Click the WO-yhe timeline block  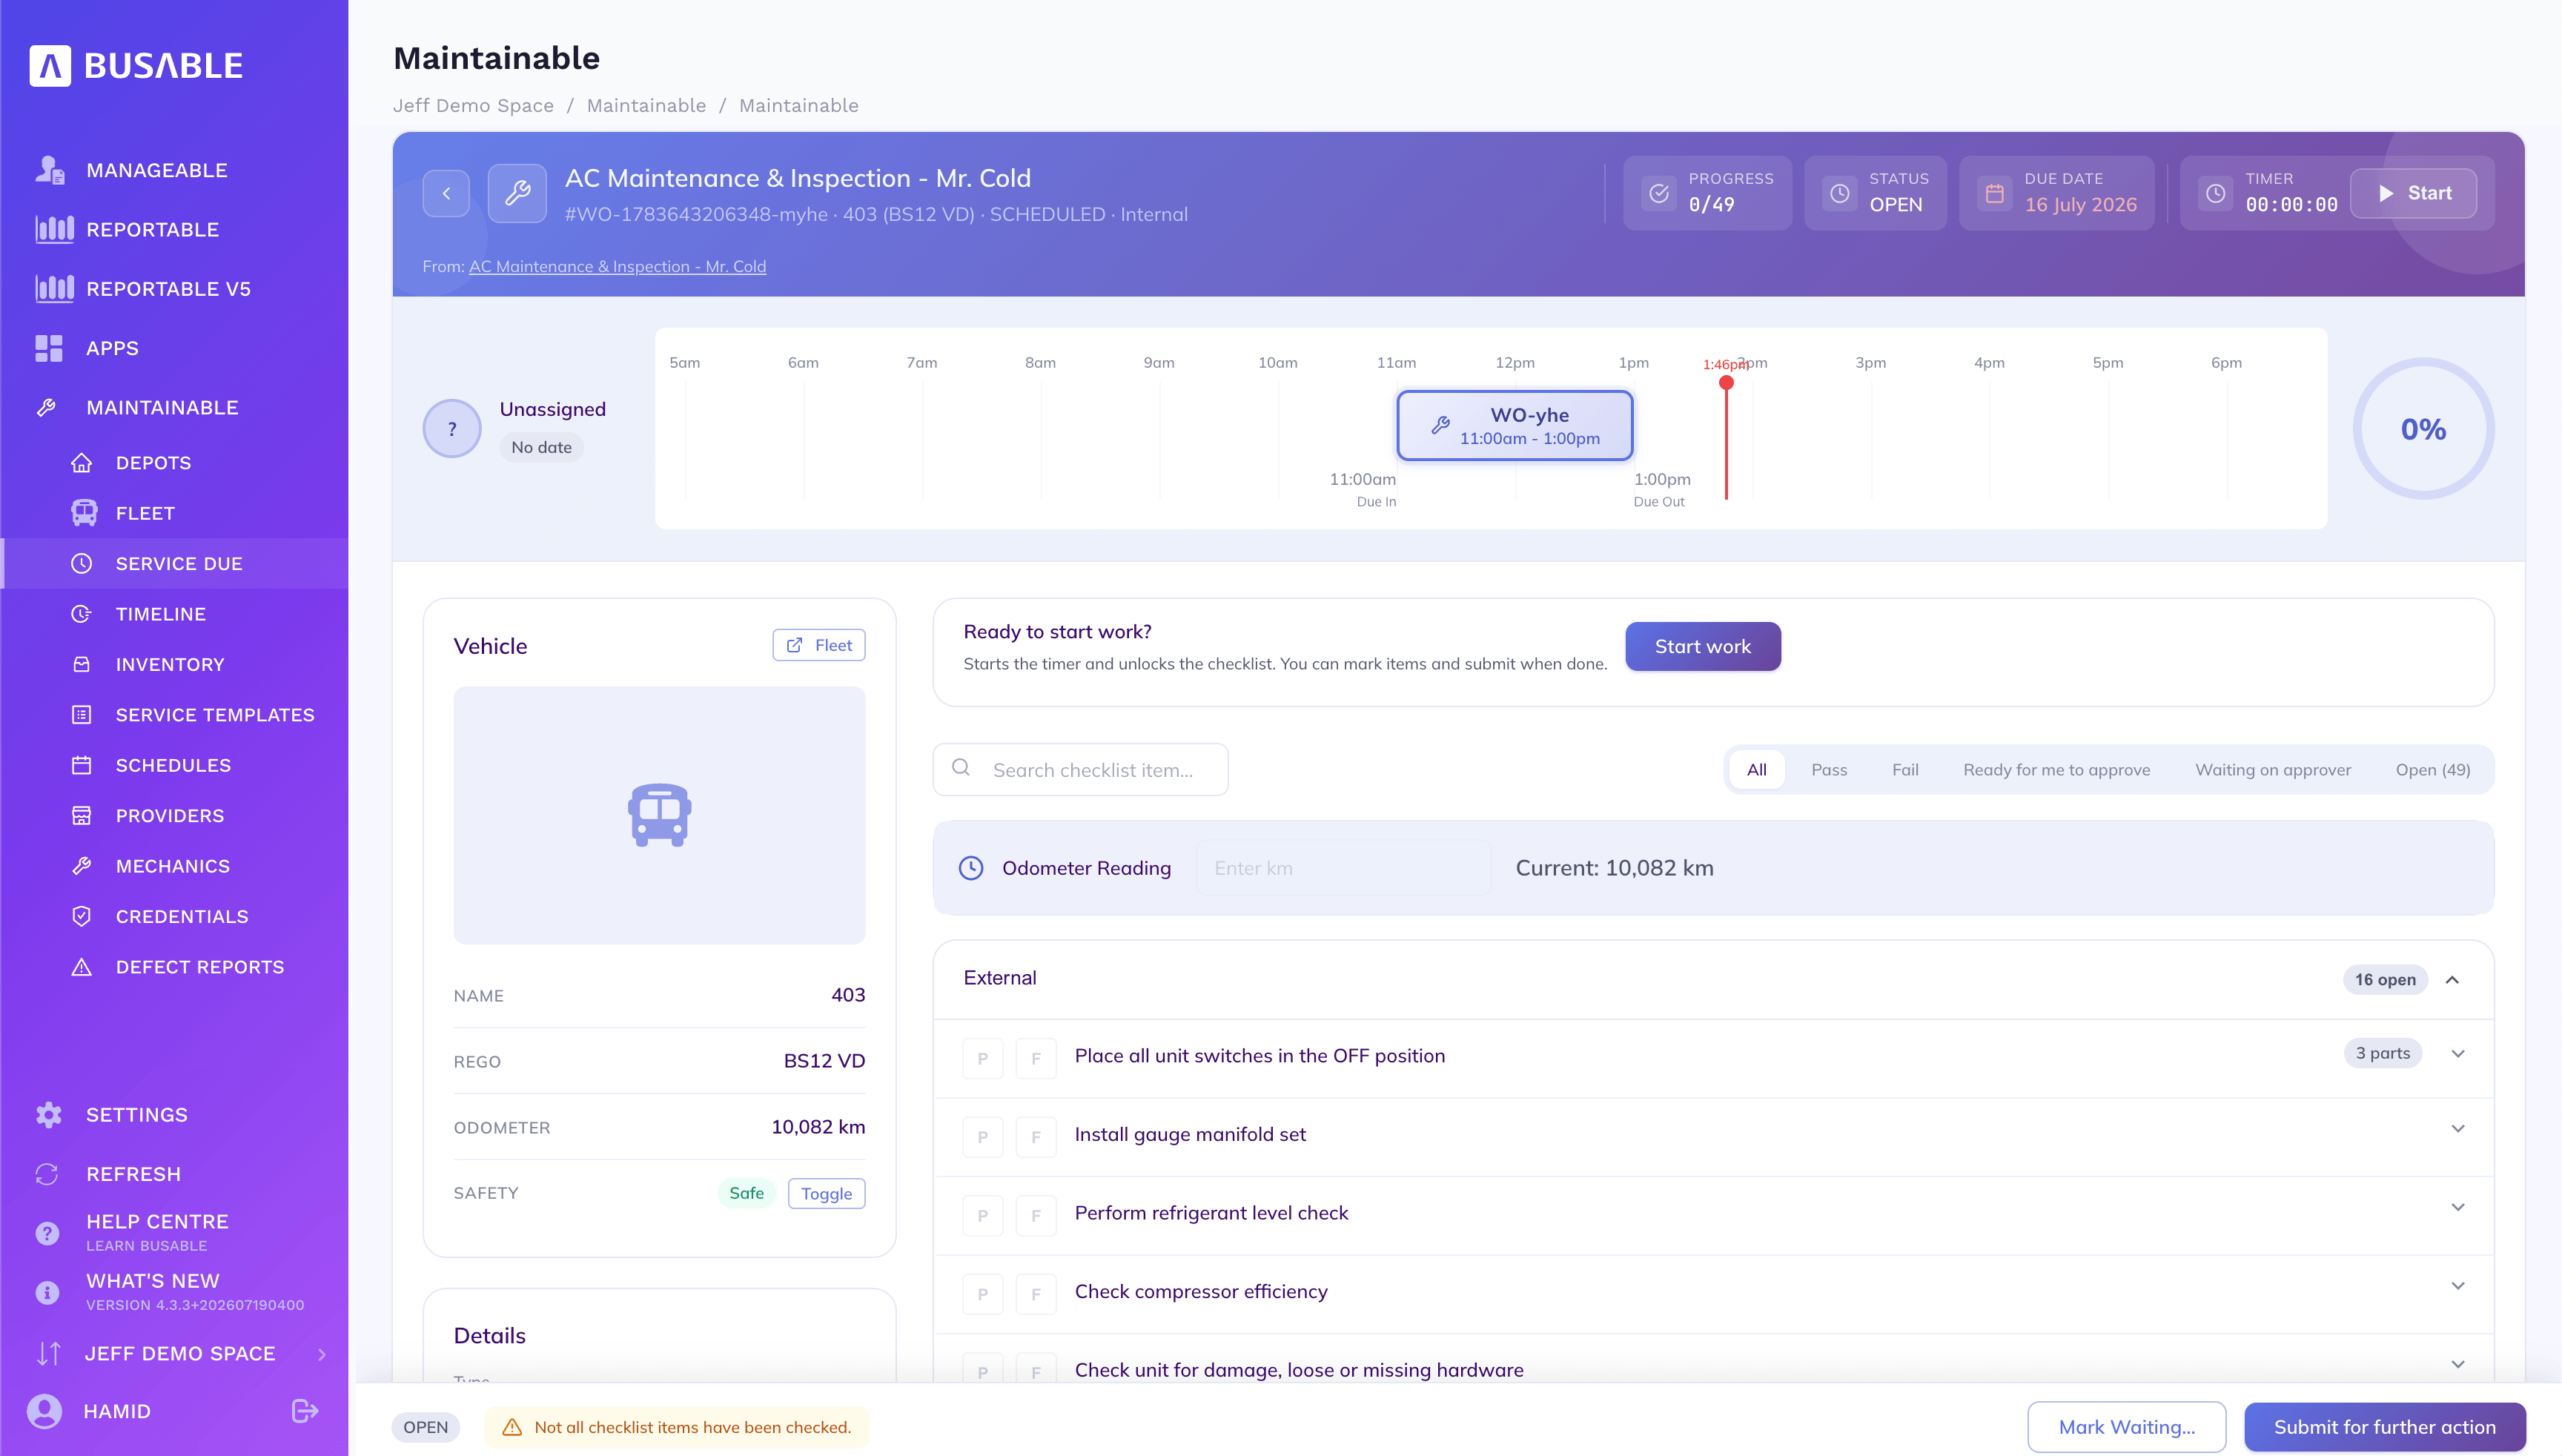[x=1514, y=425]
